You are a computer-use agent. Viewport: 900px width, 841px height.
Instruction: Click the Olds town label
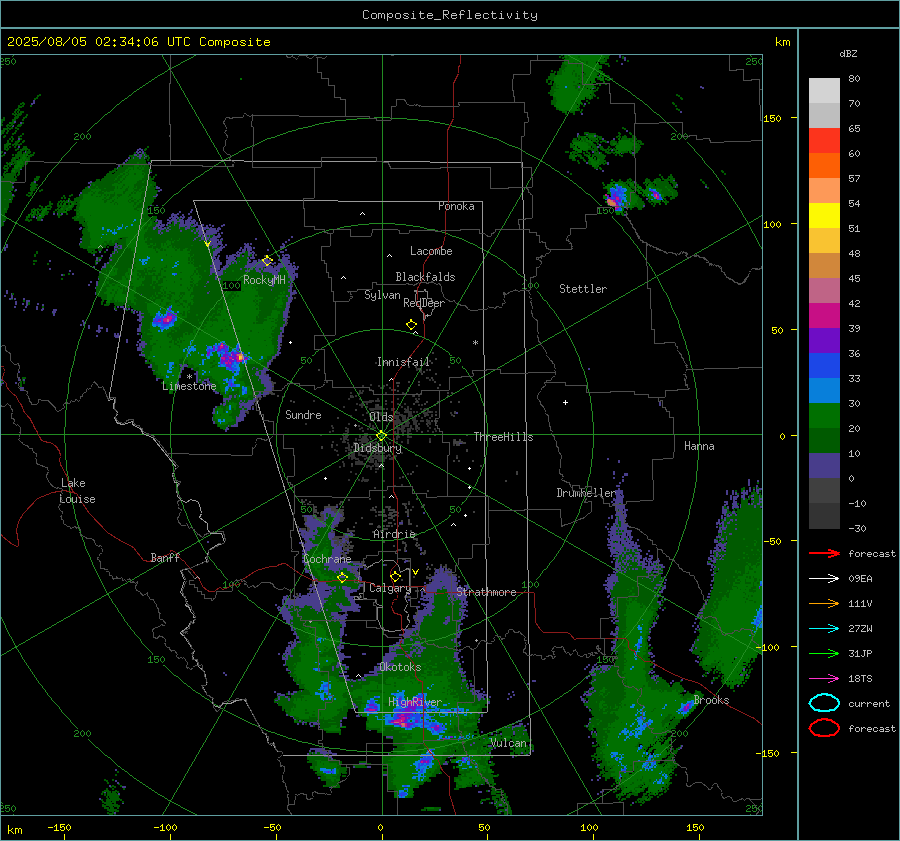pyautogui.click(x=381, y=417)
